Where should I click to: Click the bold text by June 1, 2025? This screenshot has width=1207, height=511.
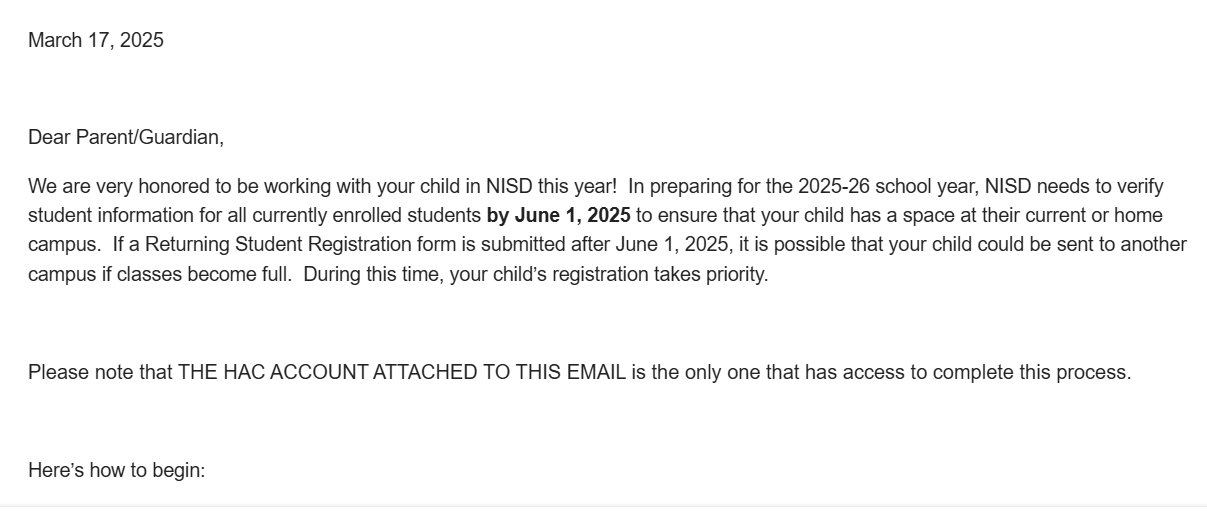(558, 216)
